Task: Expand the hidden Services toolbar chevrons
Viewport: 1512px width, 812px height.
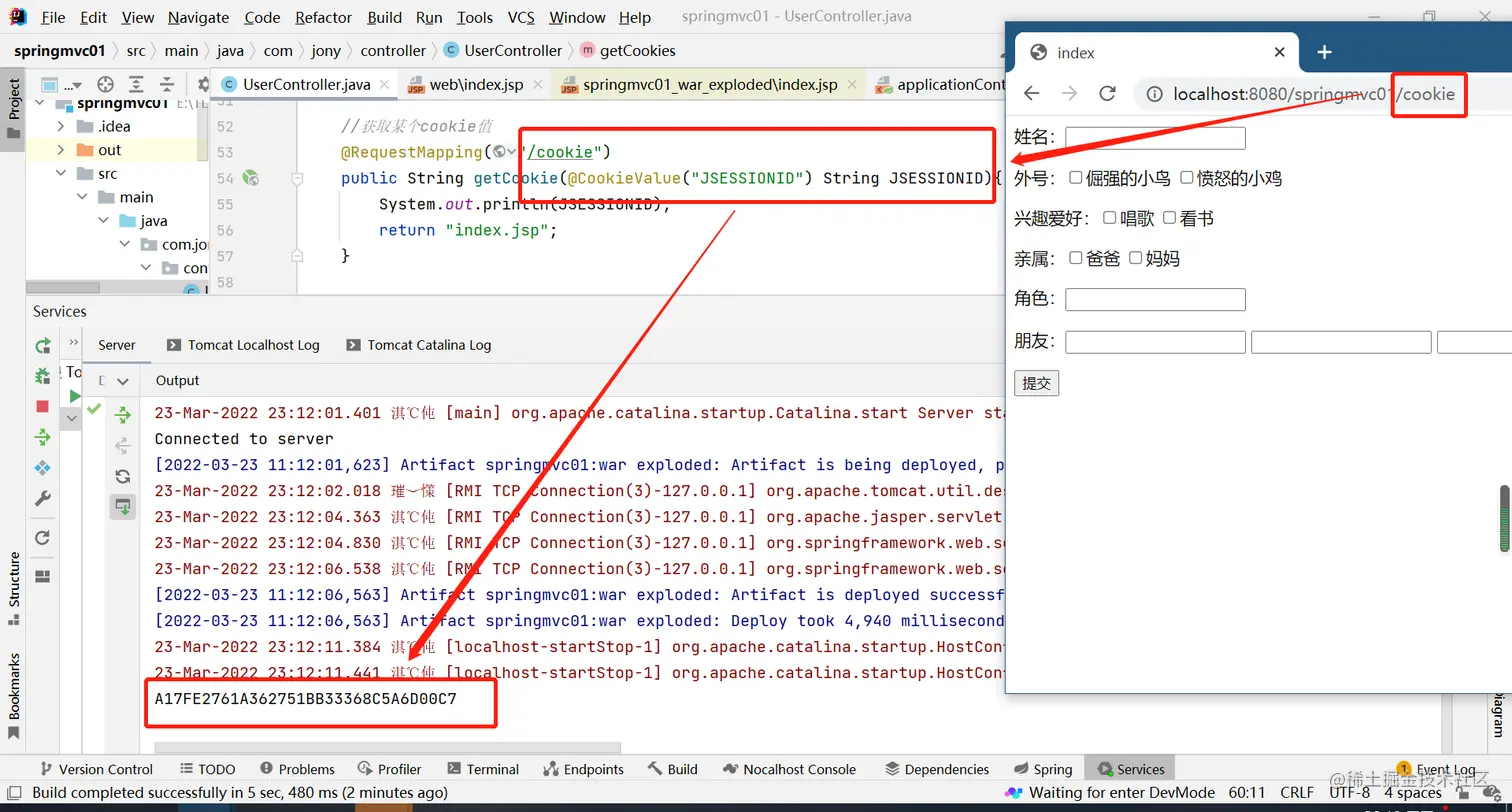Action: coord(73,342)
